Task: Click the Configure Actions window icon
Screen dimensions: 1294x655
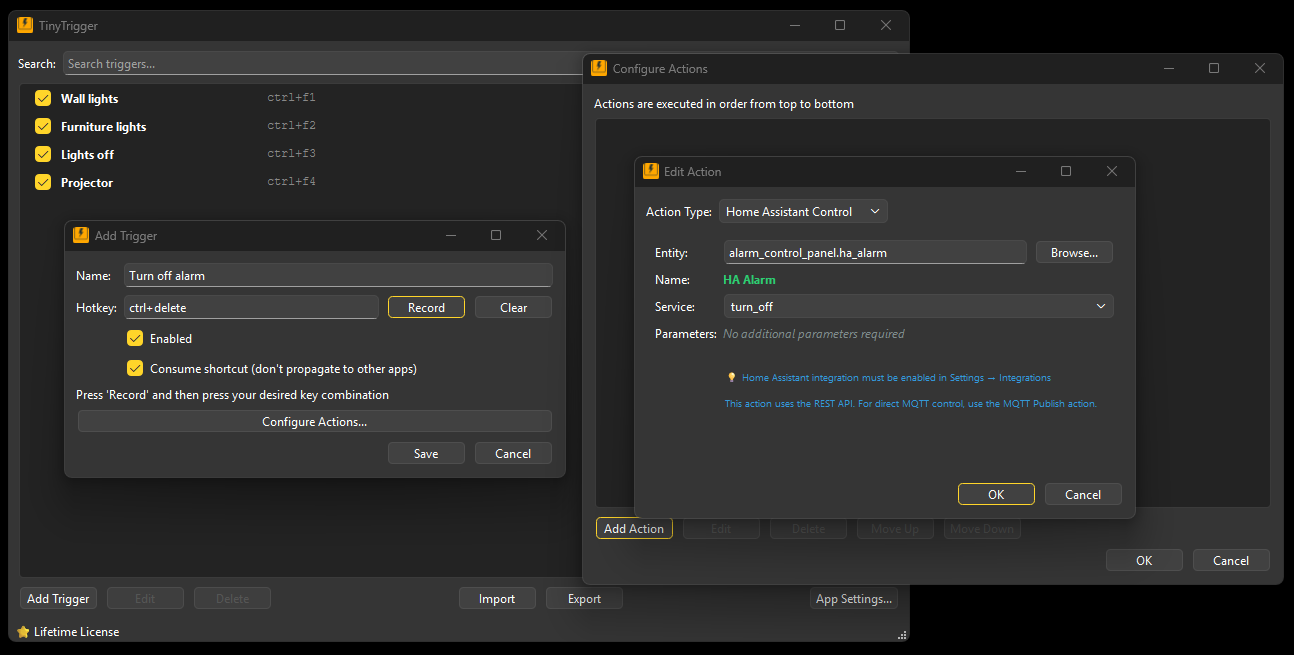Action: click(x=598, y=68)
